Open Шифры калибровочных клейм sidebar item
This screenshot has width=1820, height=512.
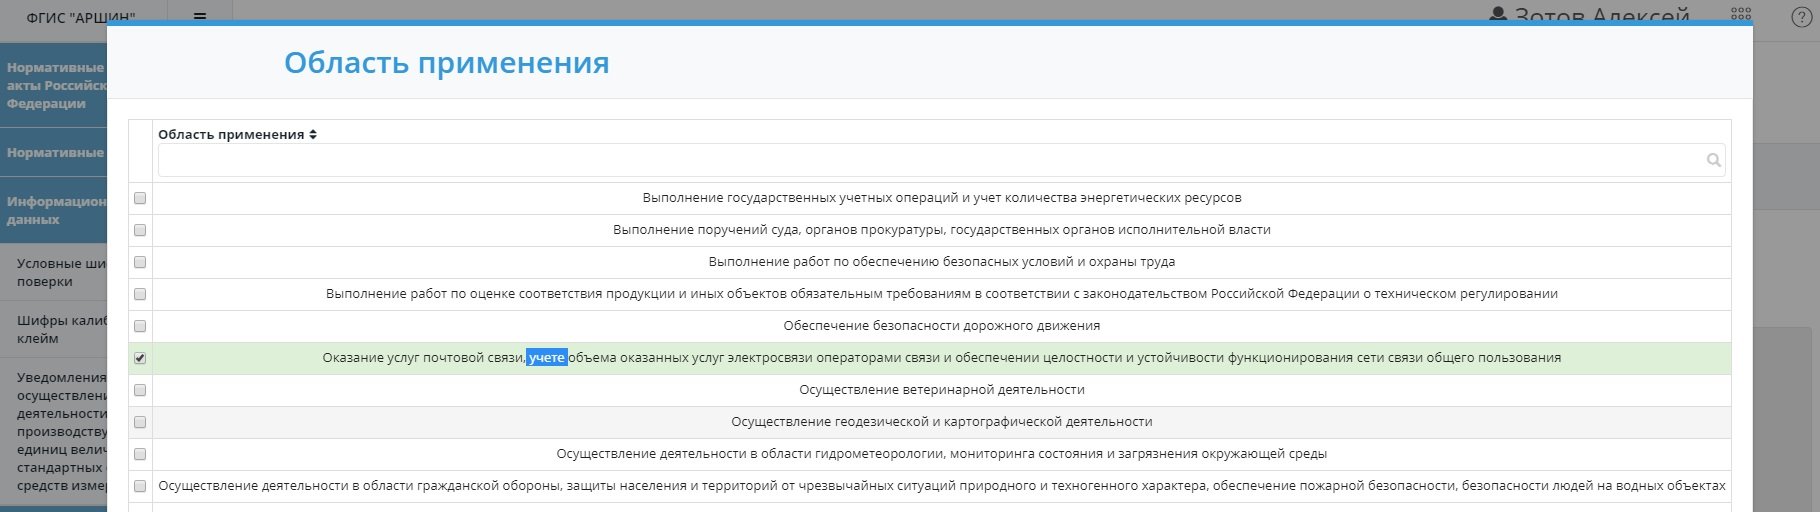60,329
